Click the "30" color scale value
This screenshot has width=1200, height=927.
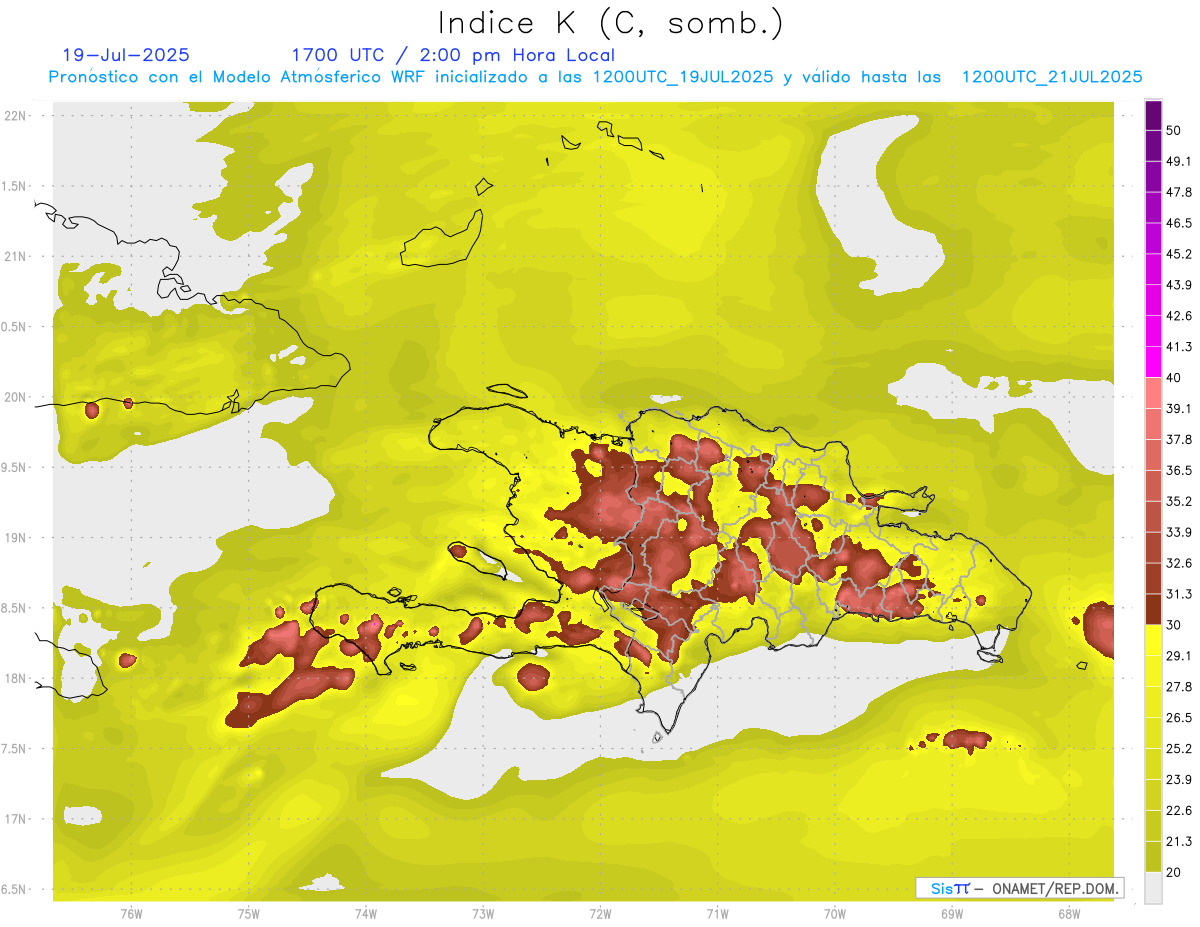[1174, 625]
